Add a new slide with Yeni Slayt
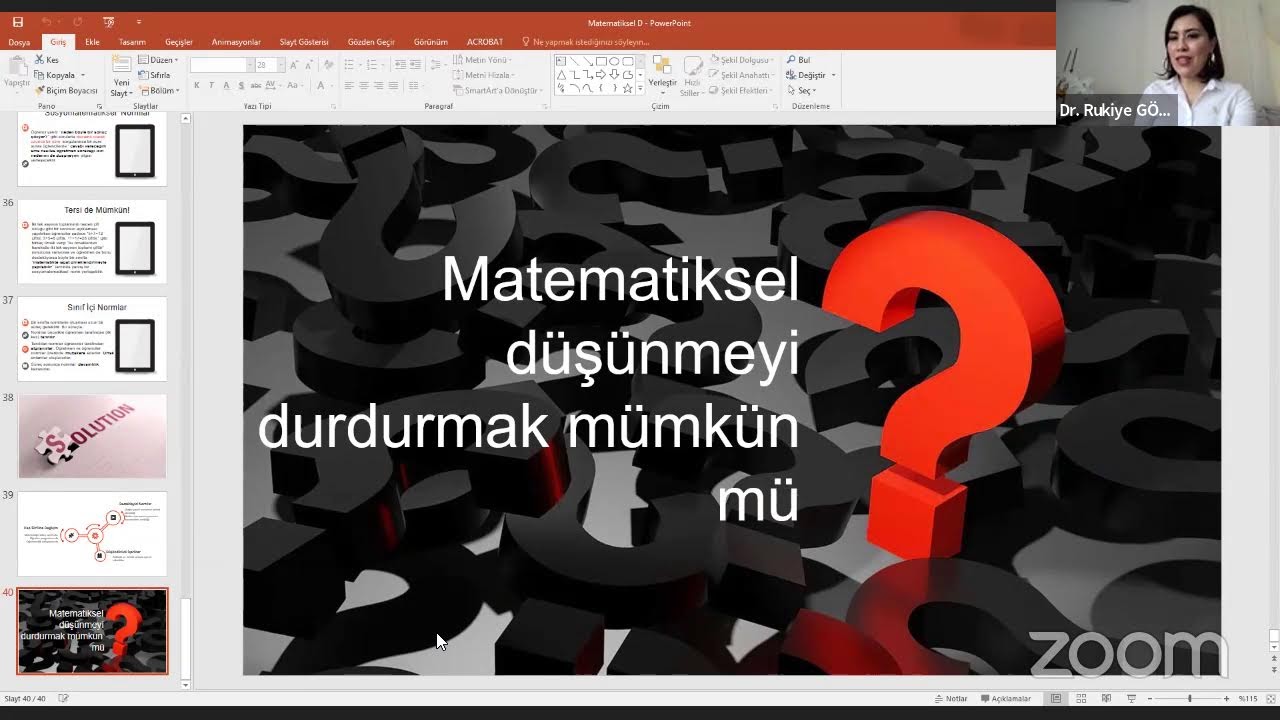This screenshot has width=1280, height=720. [121, 76]
